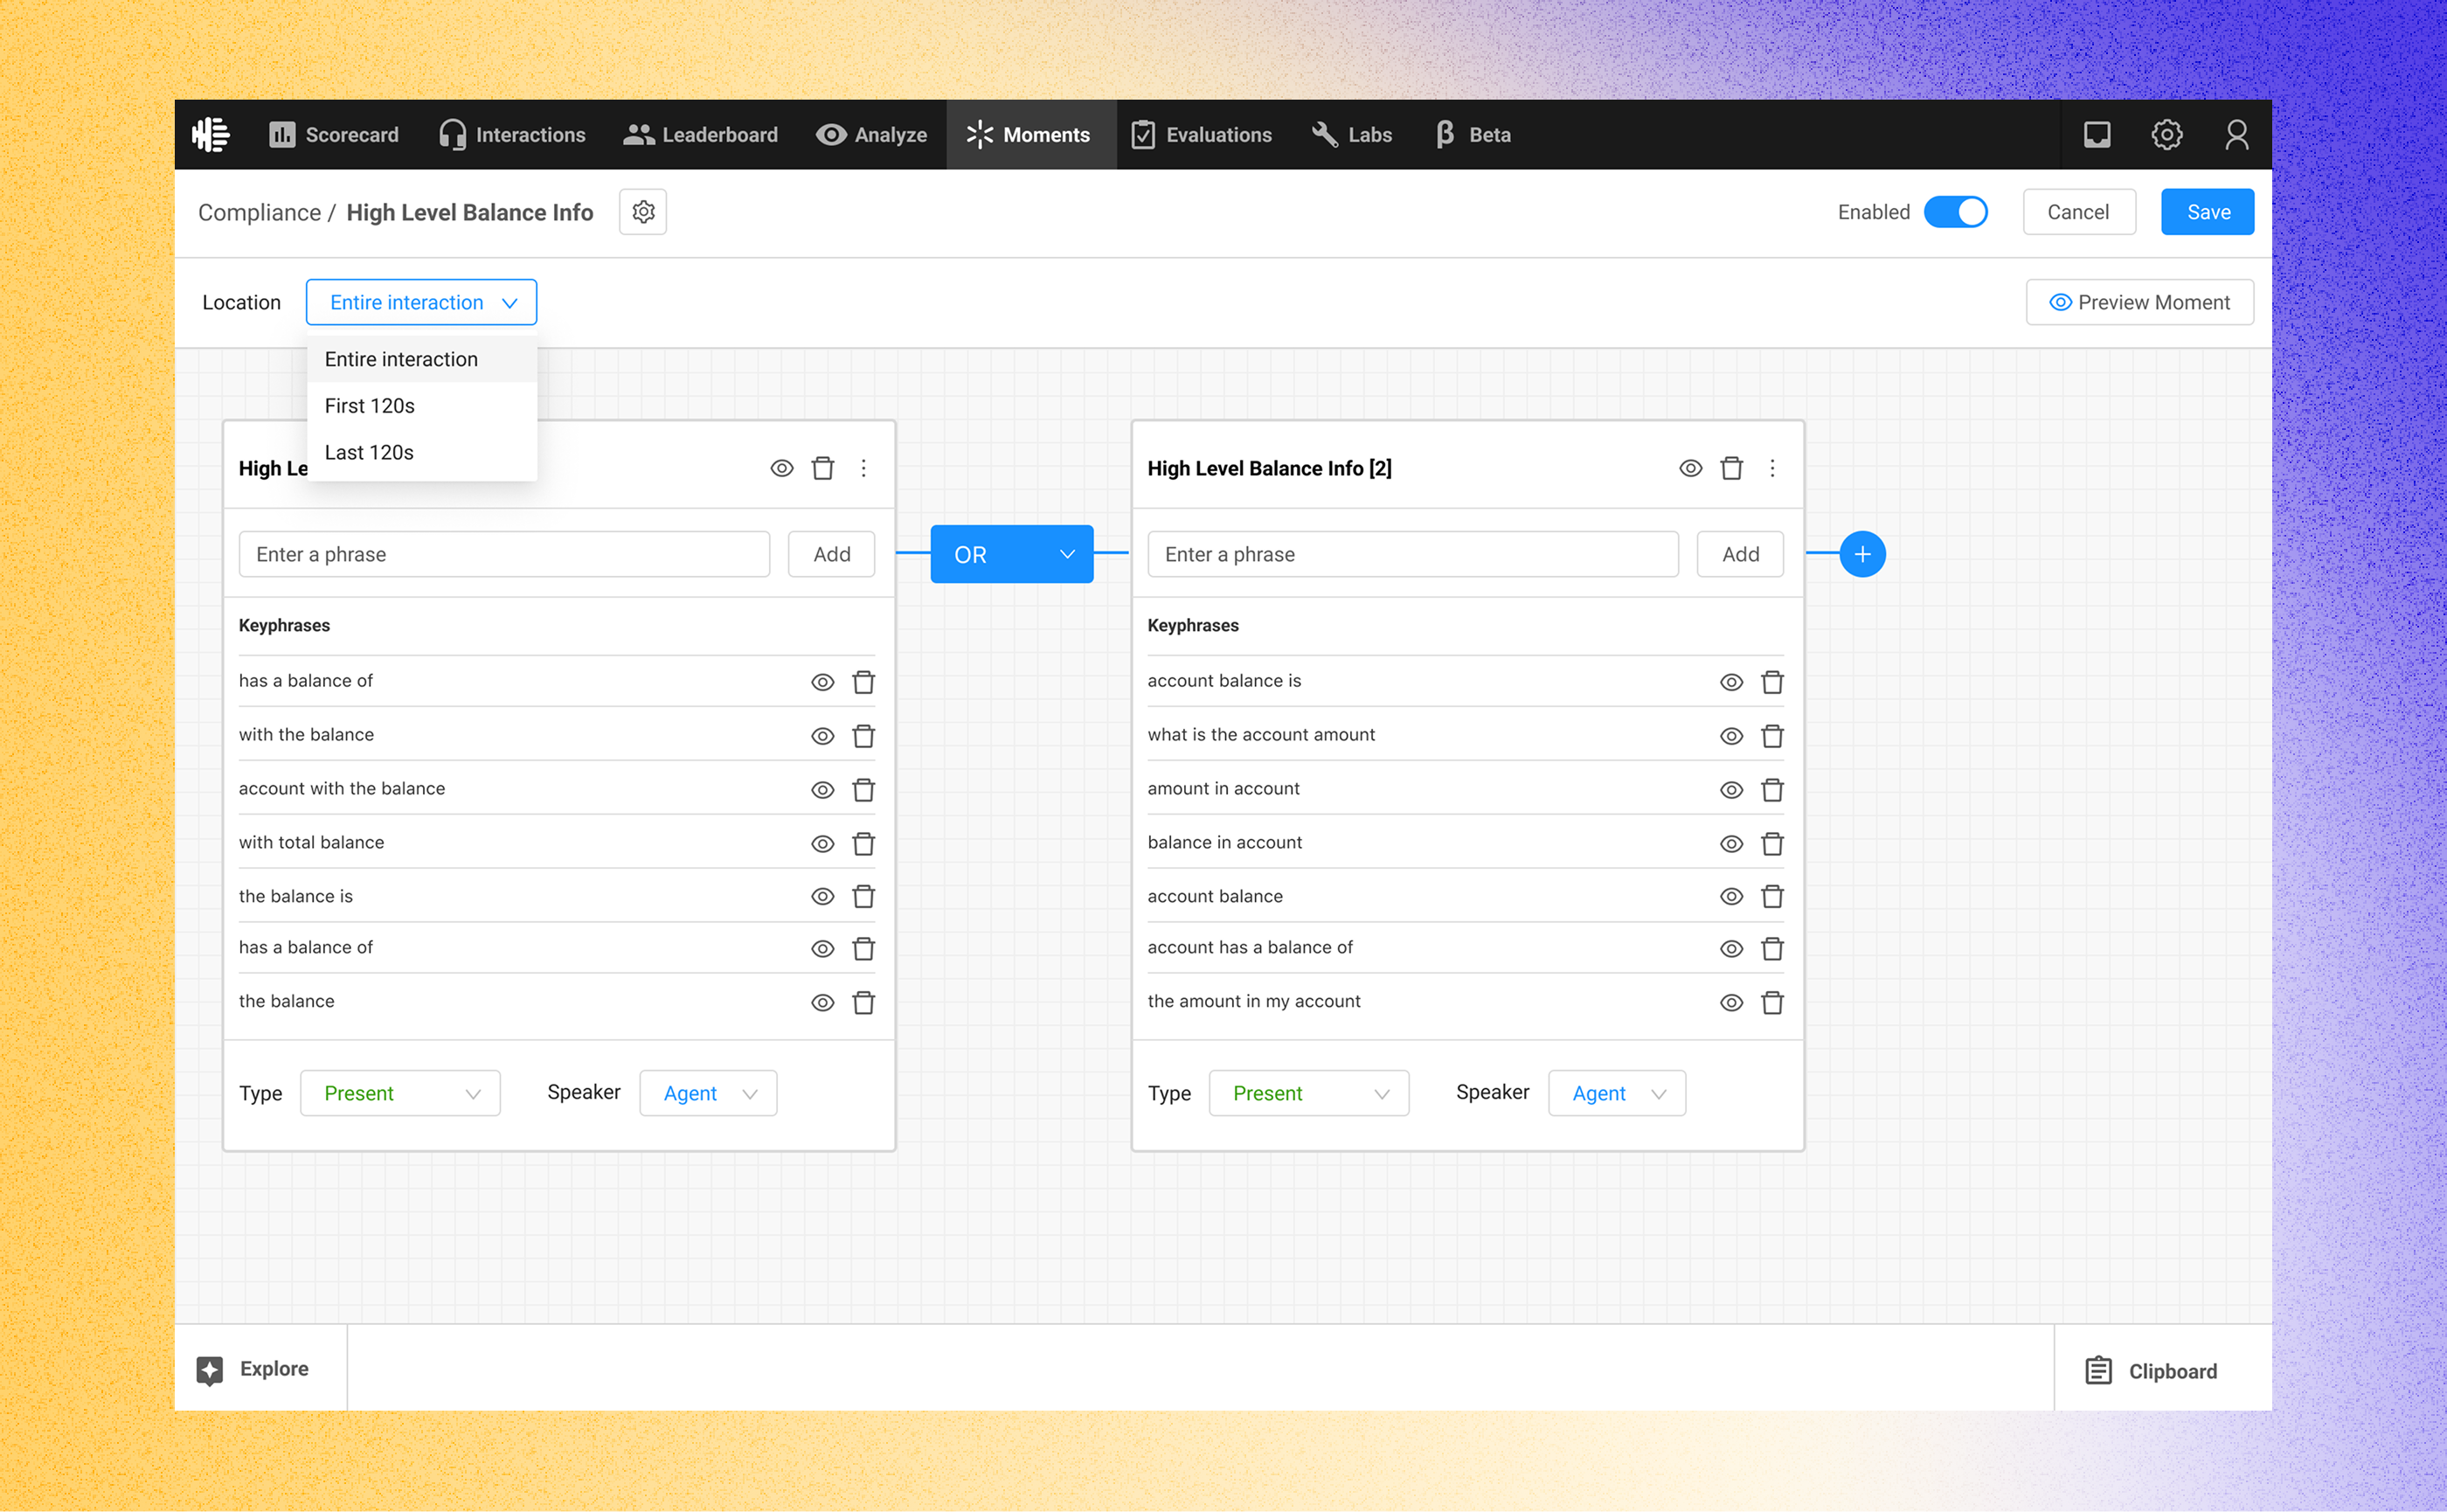Delete keyphrase 'the balance is'

(863, 896)
